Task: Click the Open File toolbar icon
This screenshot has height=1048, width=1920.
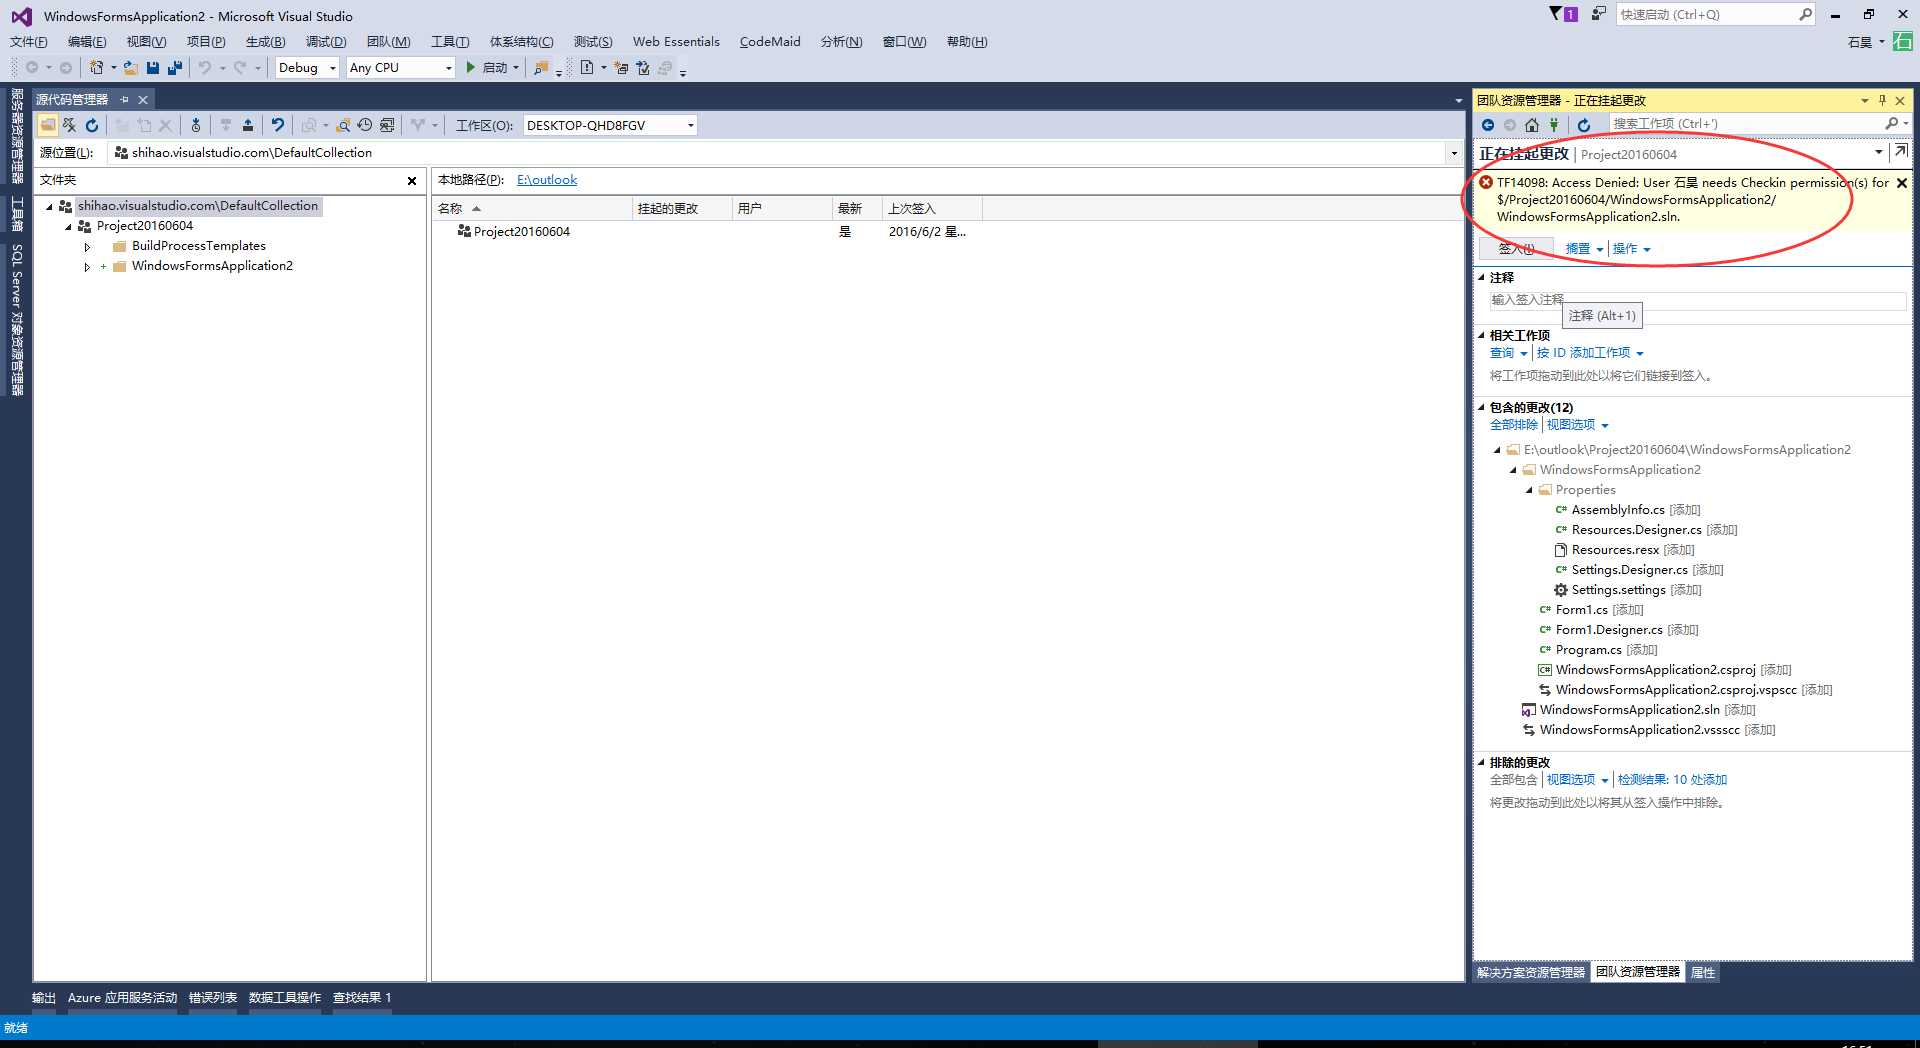Action: (130, 68)
